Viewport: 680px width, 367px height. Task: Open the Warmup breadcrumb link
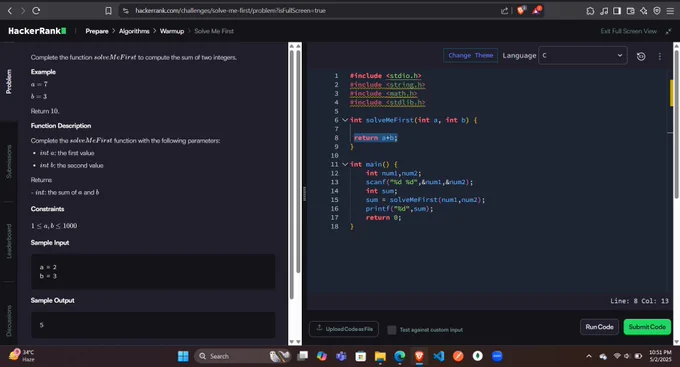172,31
